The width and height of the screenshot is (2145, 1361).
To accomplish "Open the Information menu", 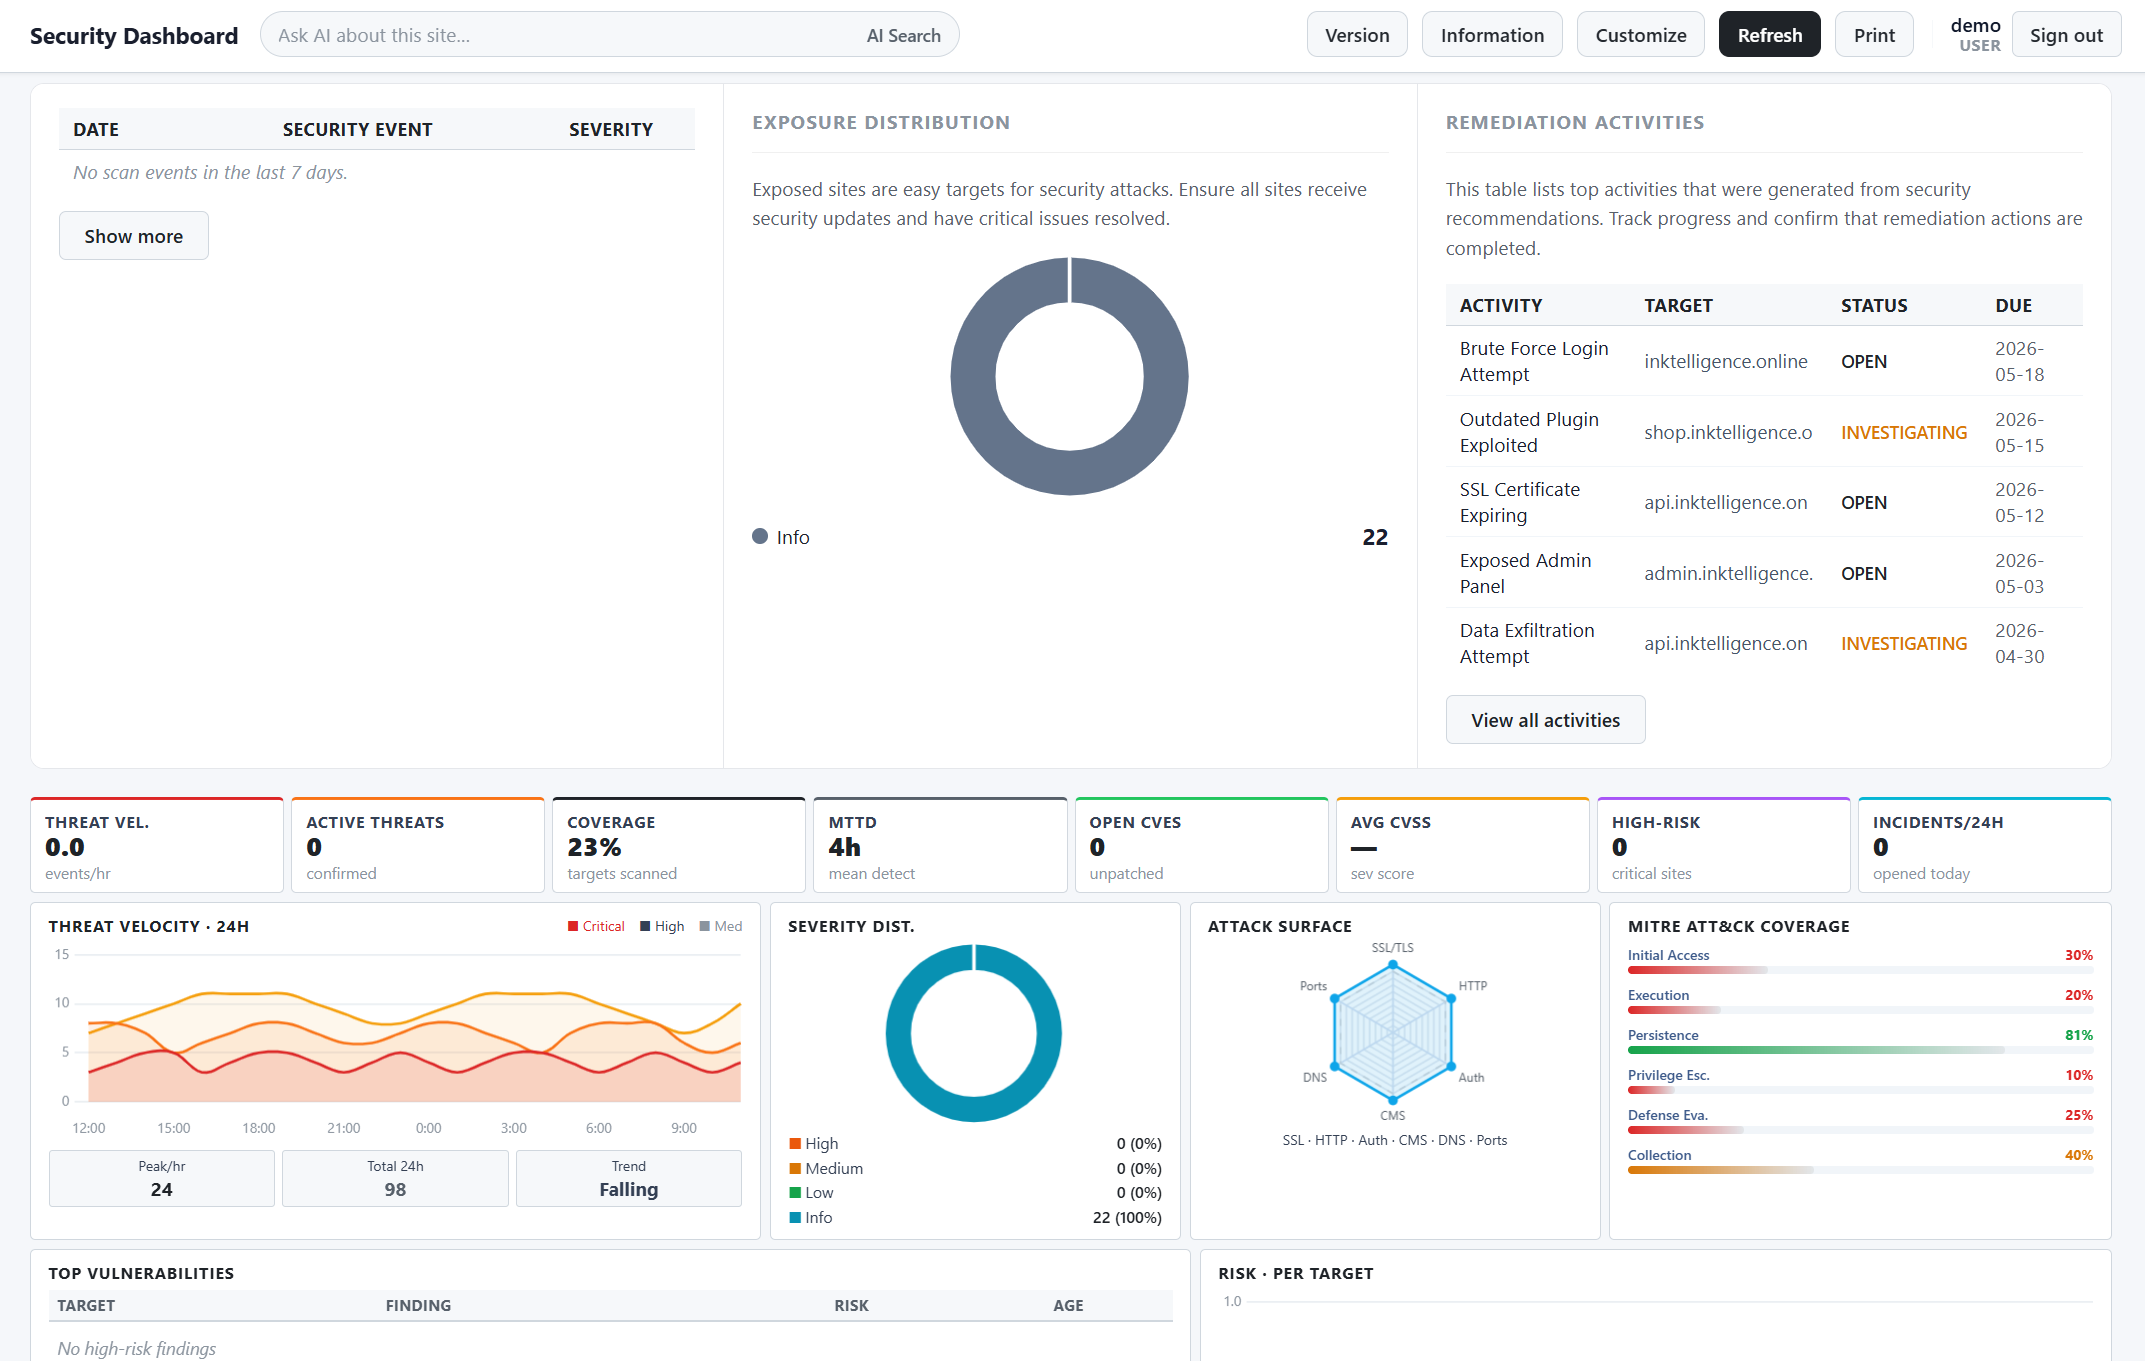I will [x=1492, y=35].
